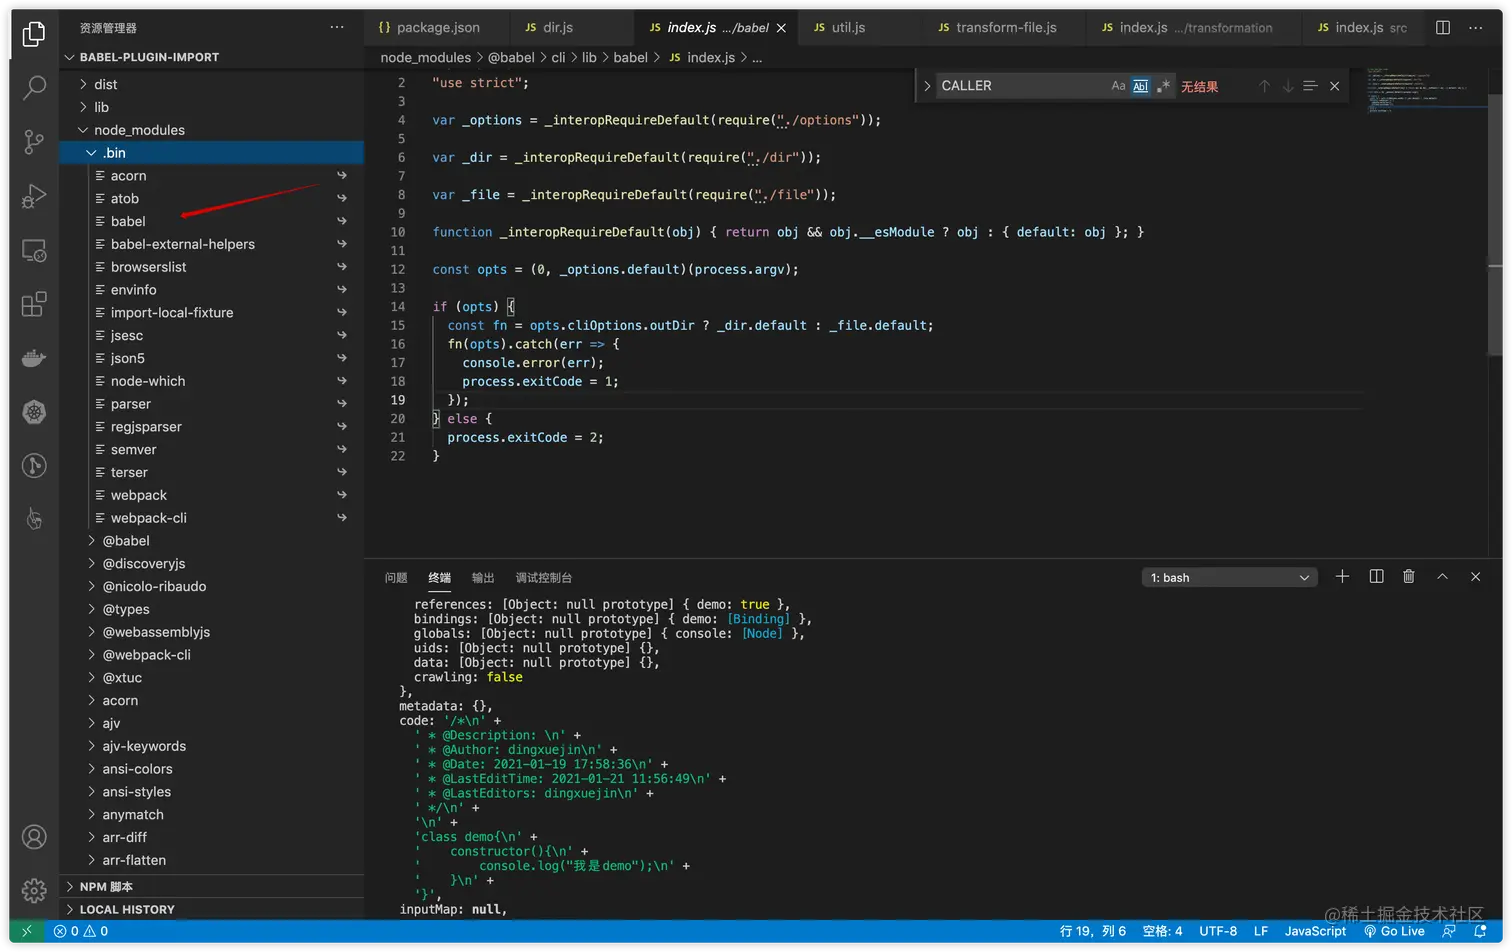1512x952 pixels.
Task: Open the Explorer view in activity bar
Action: (x=34, y=34)
